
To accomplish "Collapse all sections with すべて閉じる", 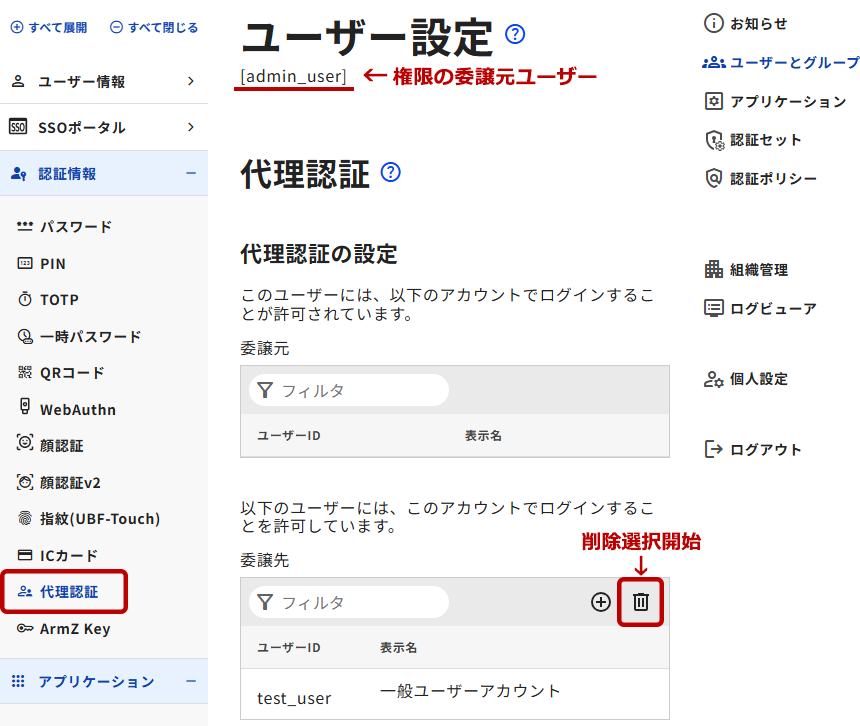I will (x=154, y=28).
